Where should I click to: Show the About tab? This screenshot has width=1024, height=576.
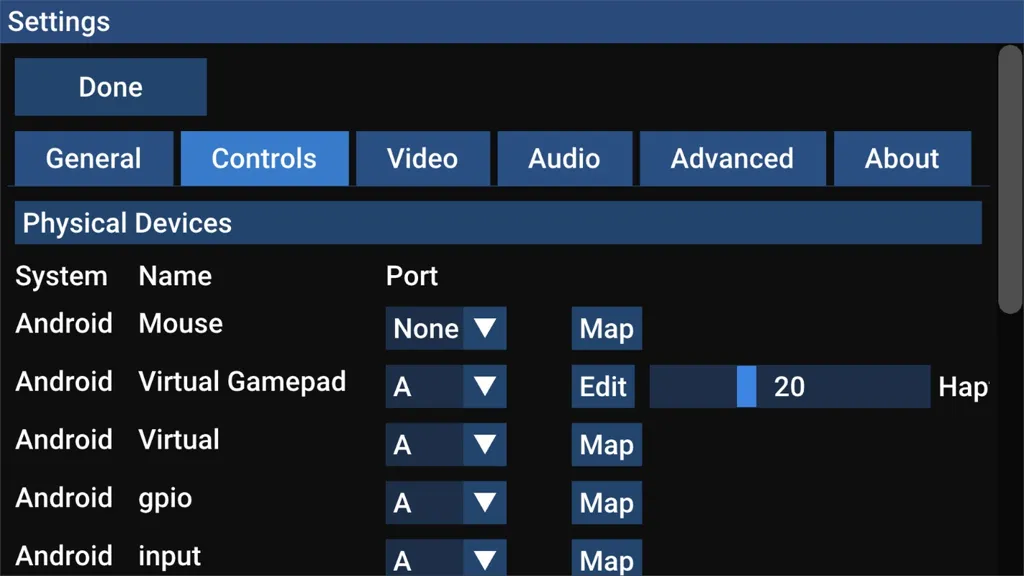click(x=903, y=159)
